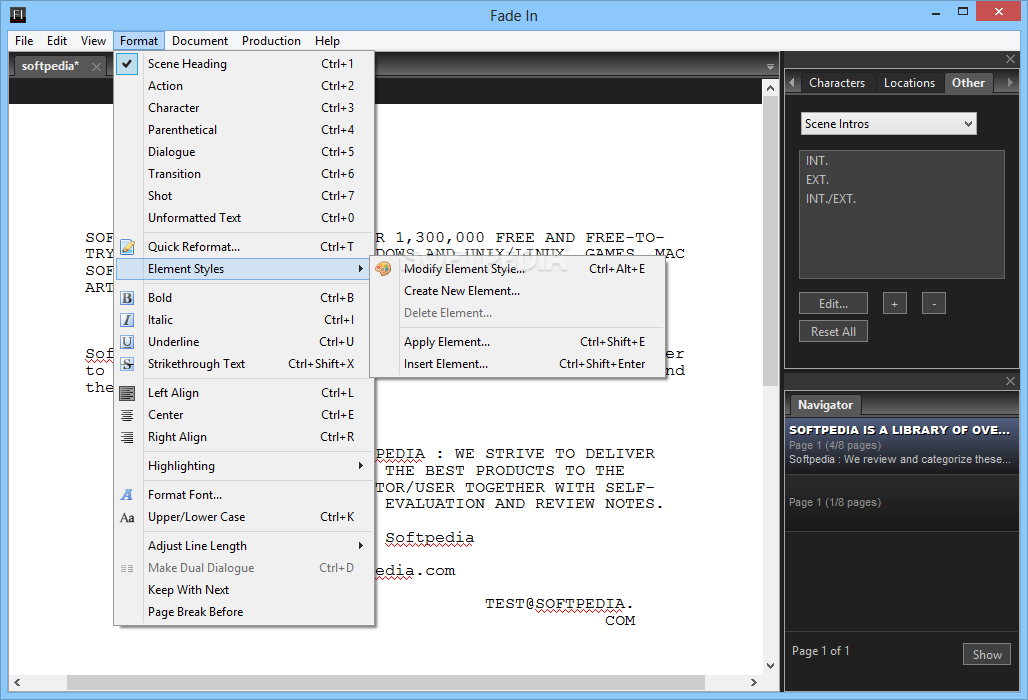
Task: Select Shot element format
Action: click(x=241, y=196)
